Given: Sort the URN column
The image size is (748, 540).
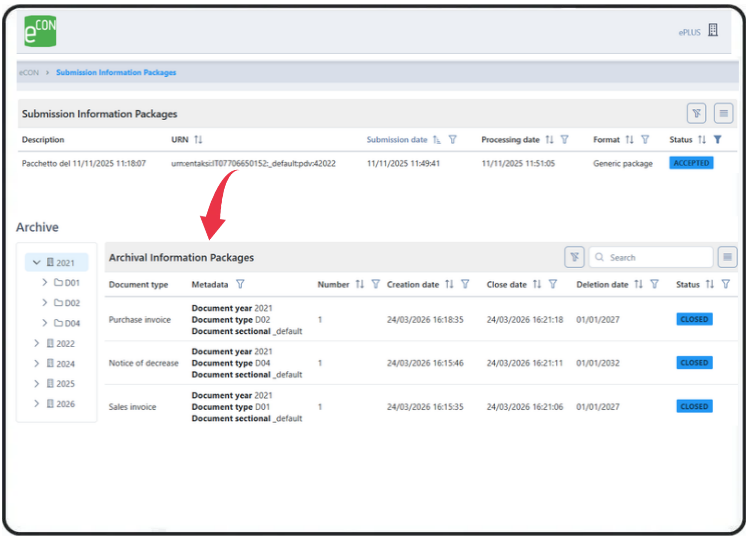Looking at the screenshot, I should click(x=198, y=140).
